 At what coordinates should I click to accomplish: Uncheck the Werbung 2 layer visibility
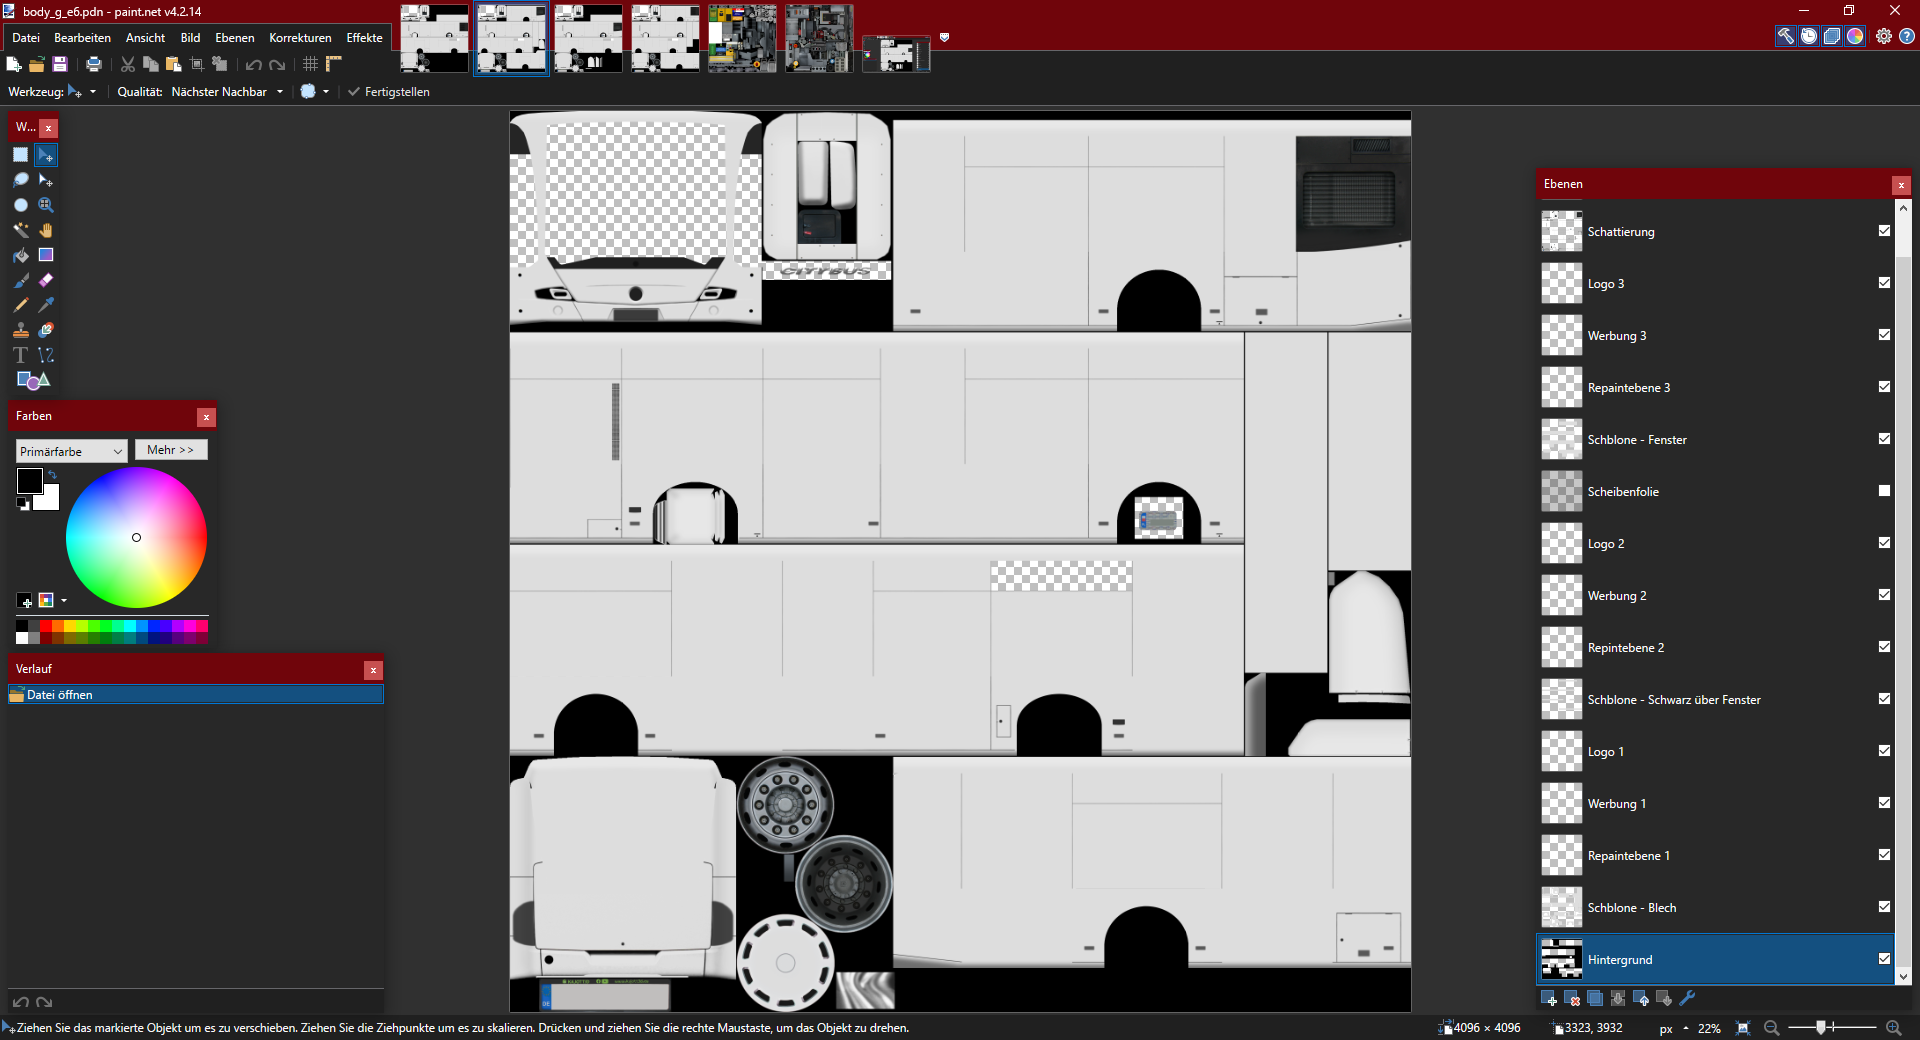coord(1884,595)
